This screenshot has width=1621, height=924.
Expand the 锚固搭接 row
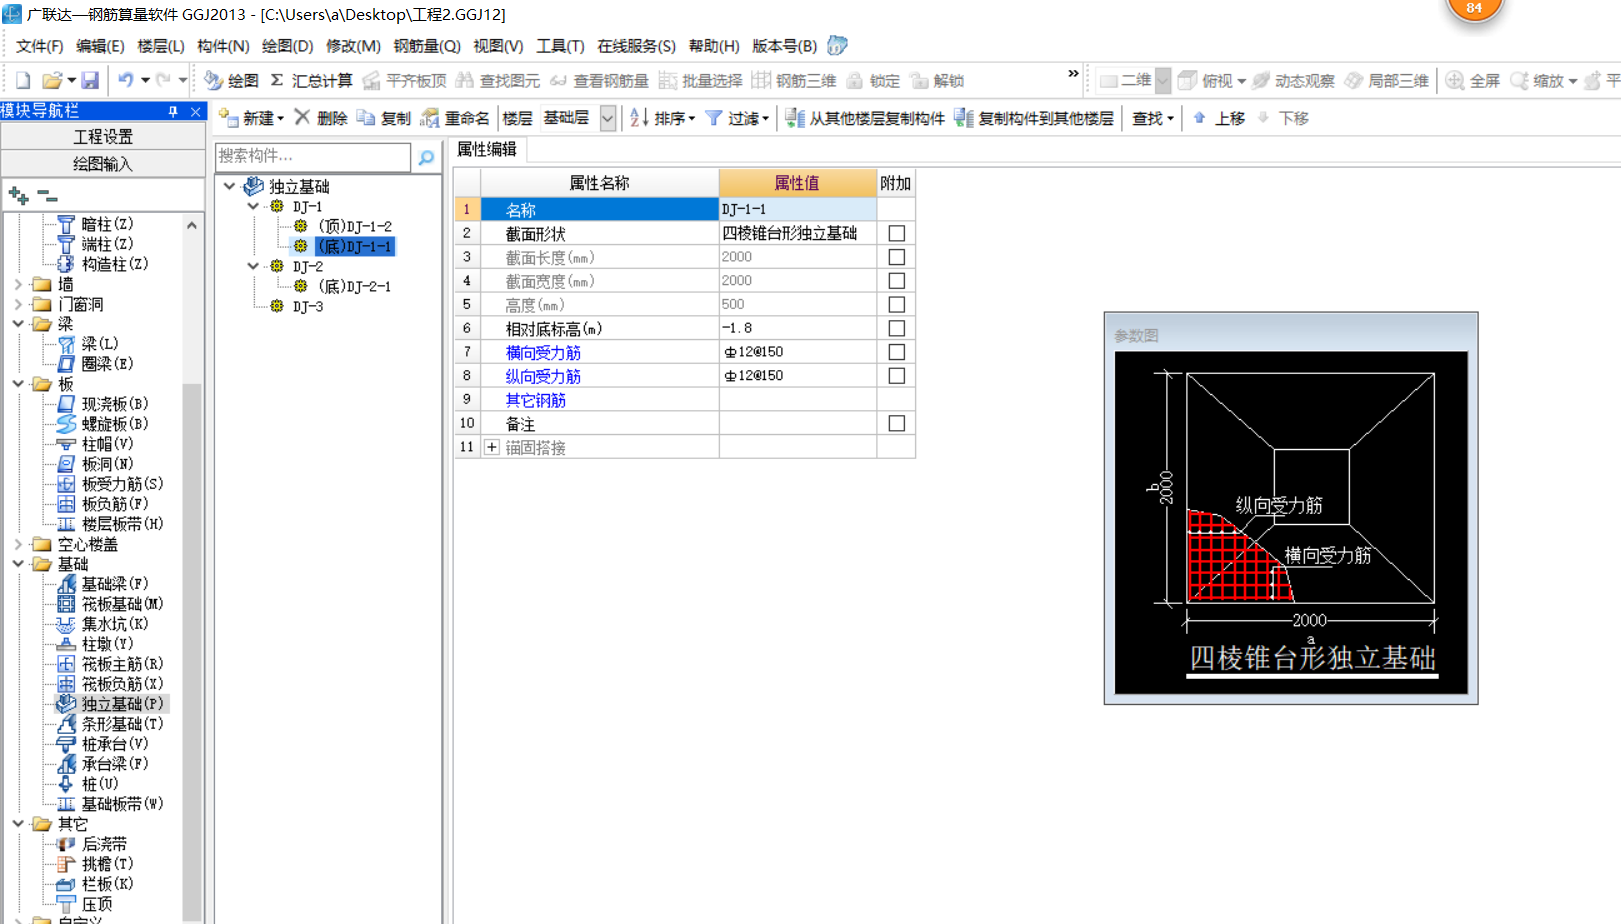coord(492,447)
